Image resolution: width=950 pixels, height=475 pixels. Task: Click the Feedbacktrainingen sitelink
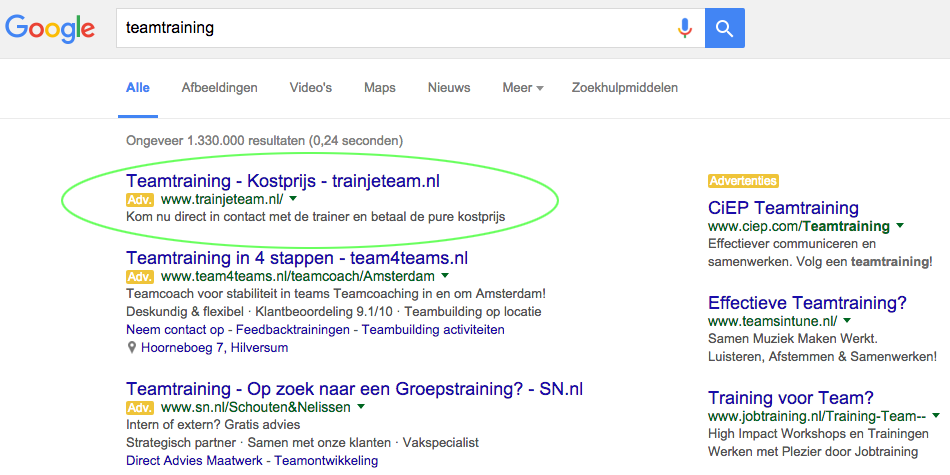293,330
